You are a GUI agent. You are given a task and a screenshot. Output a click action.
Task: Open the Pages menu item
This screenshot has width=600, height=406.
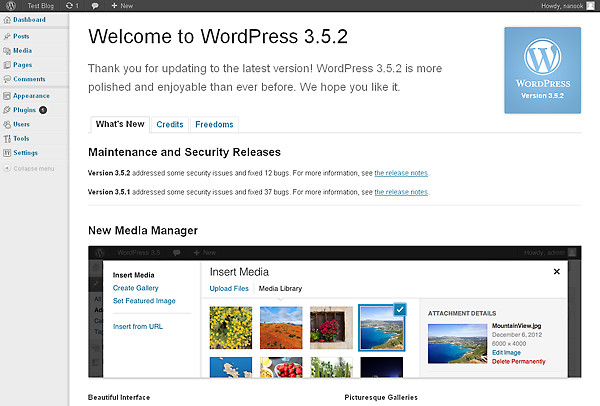[23, 65]
